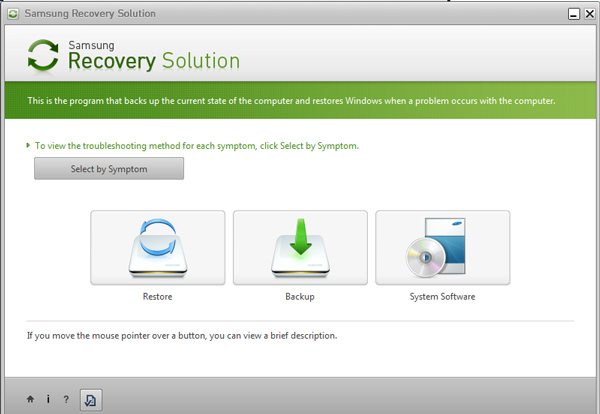Close the Samsung Recovery Solution window
This screenshot has height=414, width=600.
click(590, 14)
